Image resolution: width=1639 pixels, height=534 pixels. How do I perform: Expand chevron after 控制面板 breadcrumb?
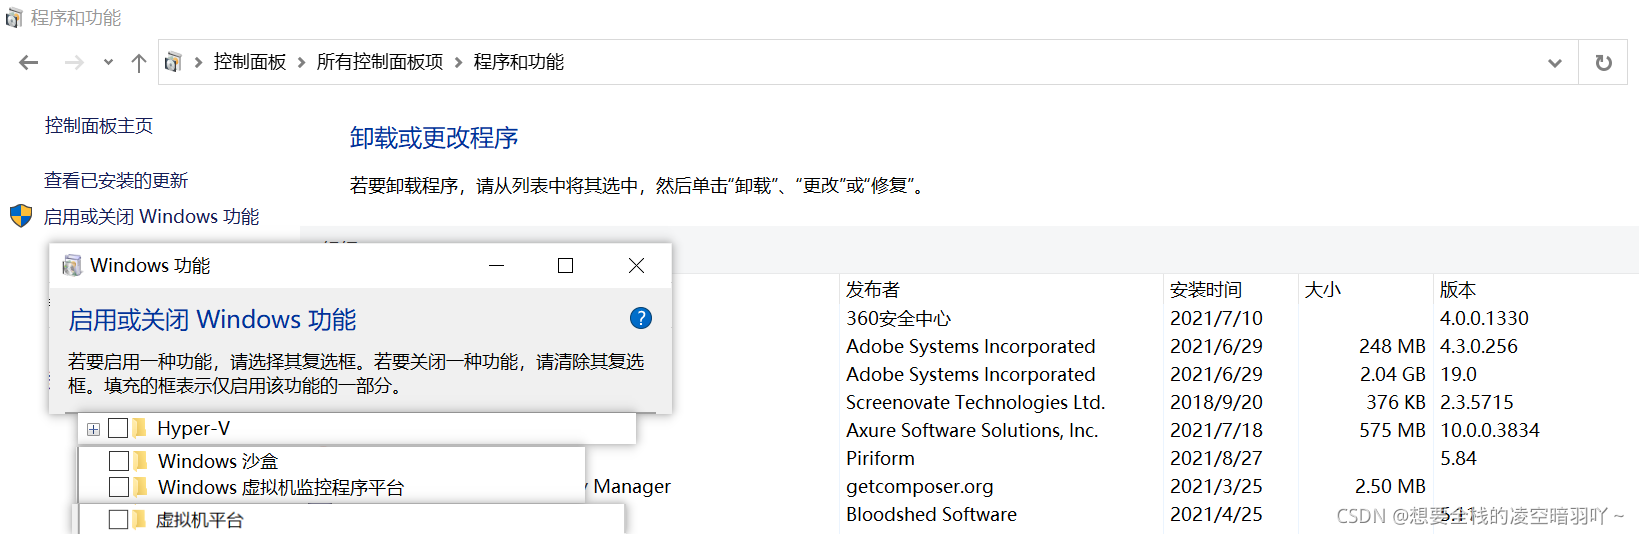[301, 63]
